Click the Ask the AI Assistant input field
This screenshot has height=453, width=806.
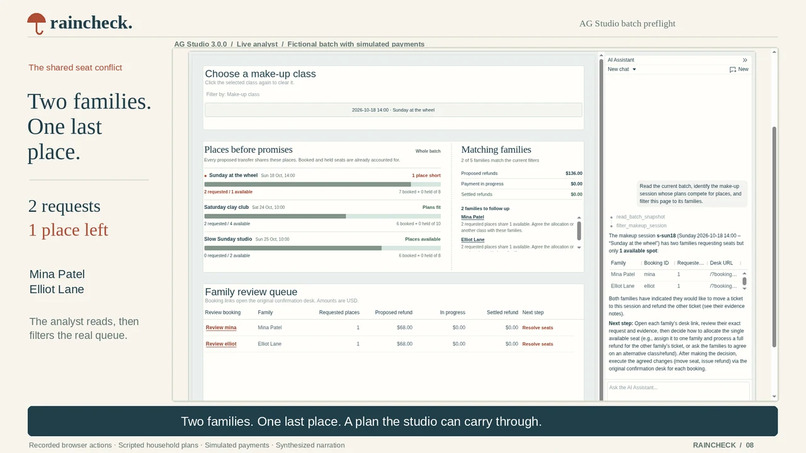(x=677, y=388)
